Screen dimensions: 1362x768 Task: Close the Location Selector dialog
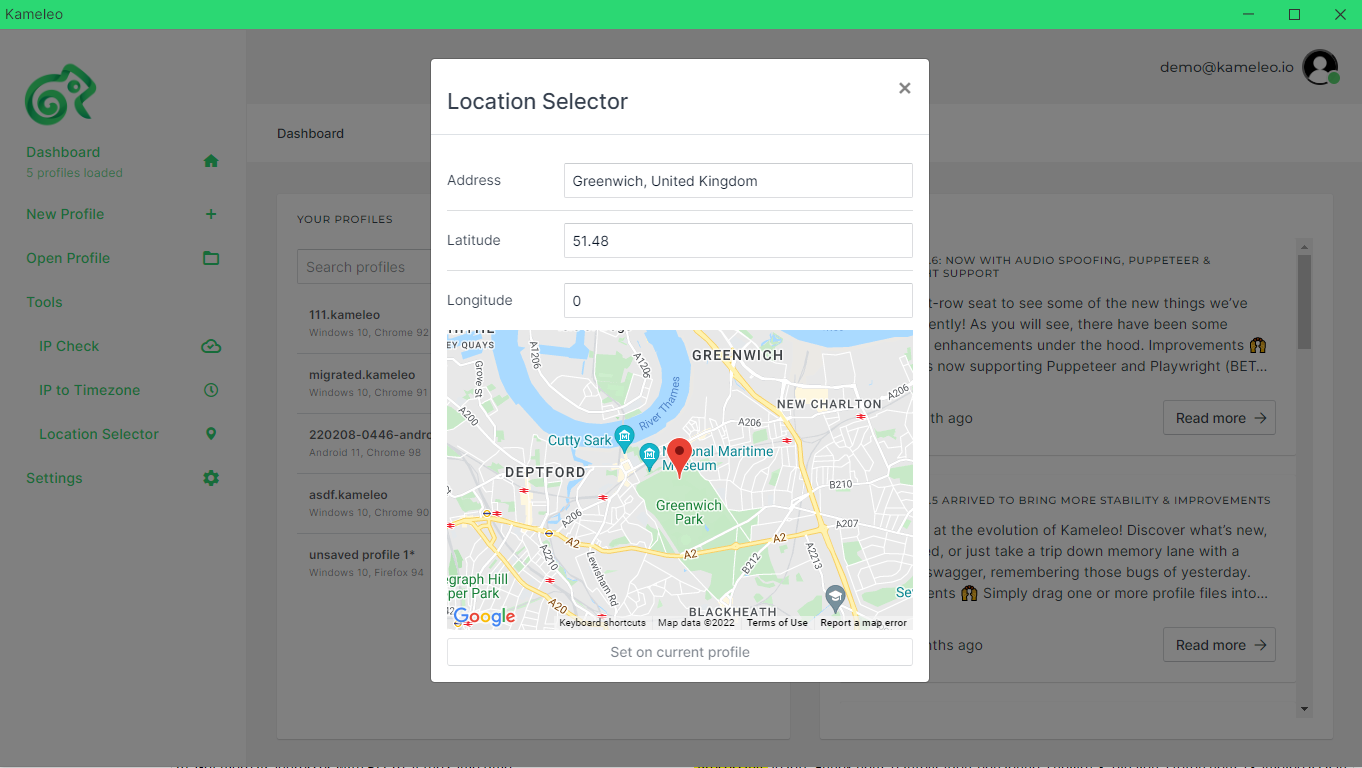[x=904, y=88]
